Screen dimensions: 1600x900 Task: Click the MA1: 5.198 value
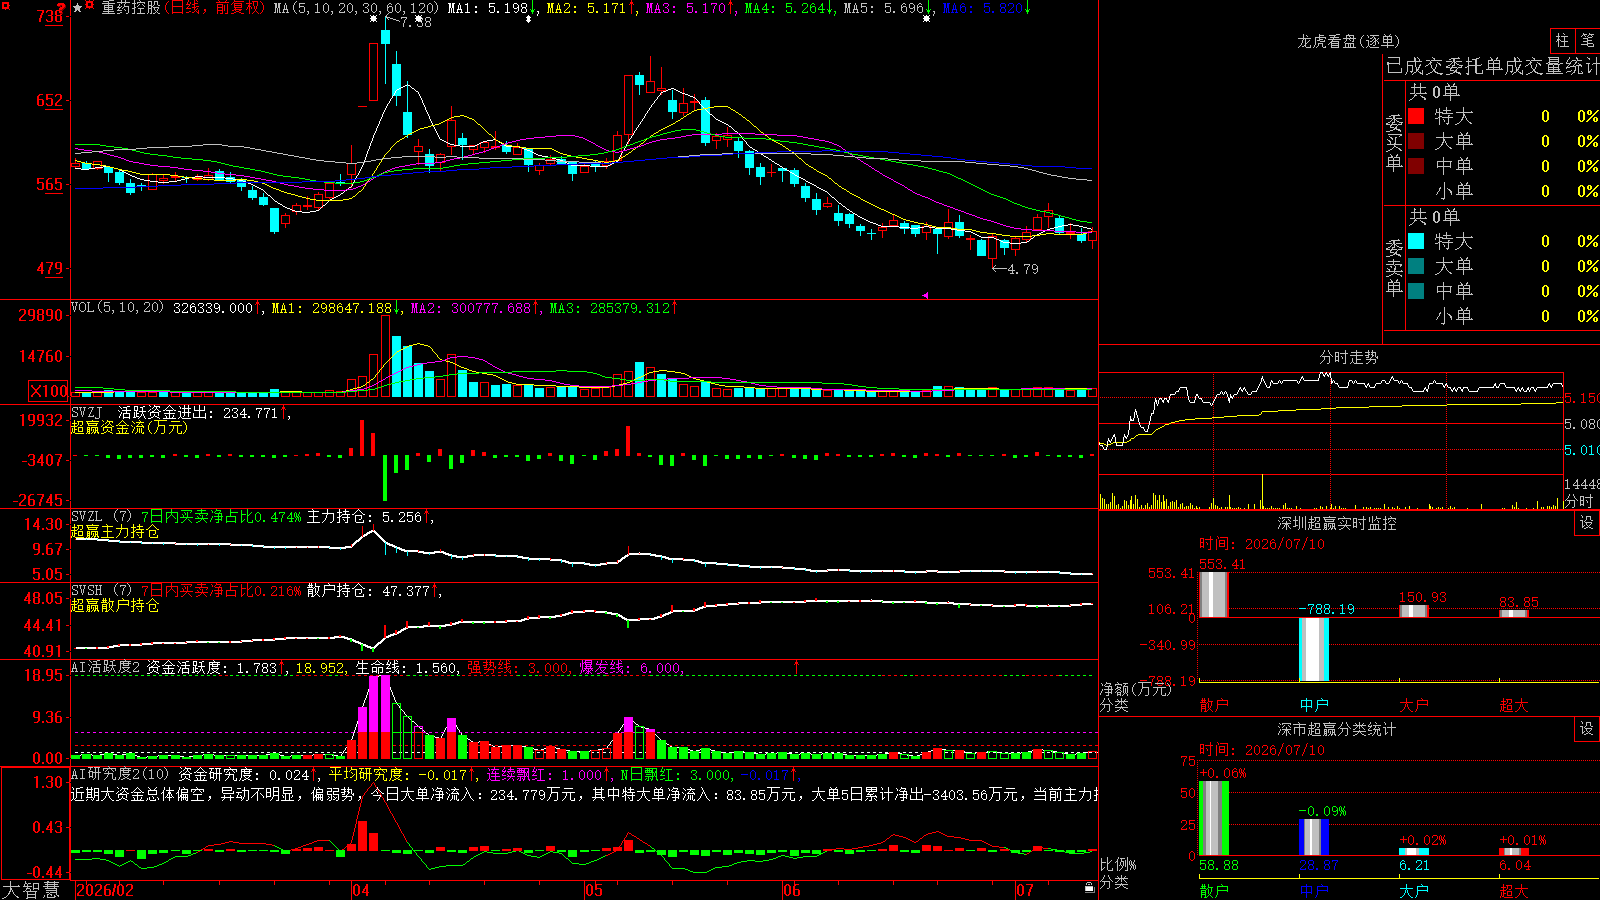[488, 8]
